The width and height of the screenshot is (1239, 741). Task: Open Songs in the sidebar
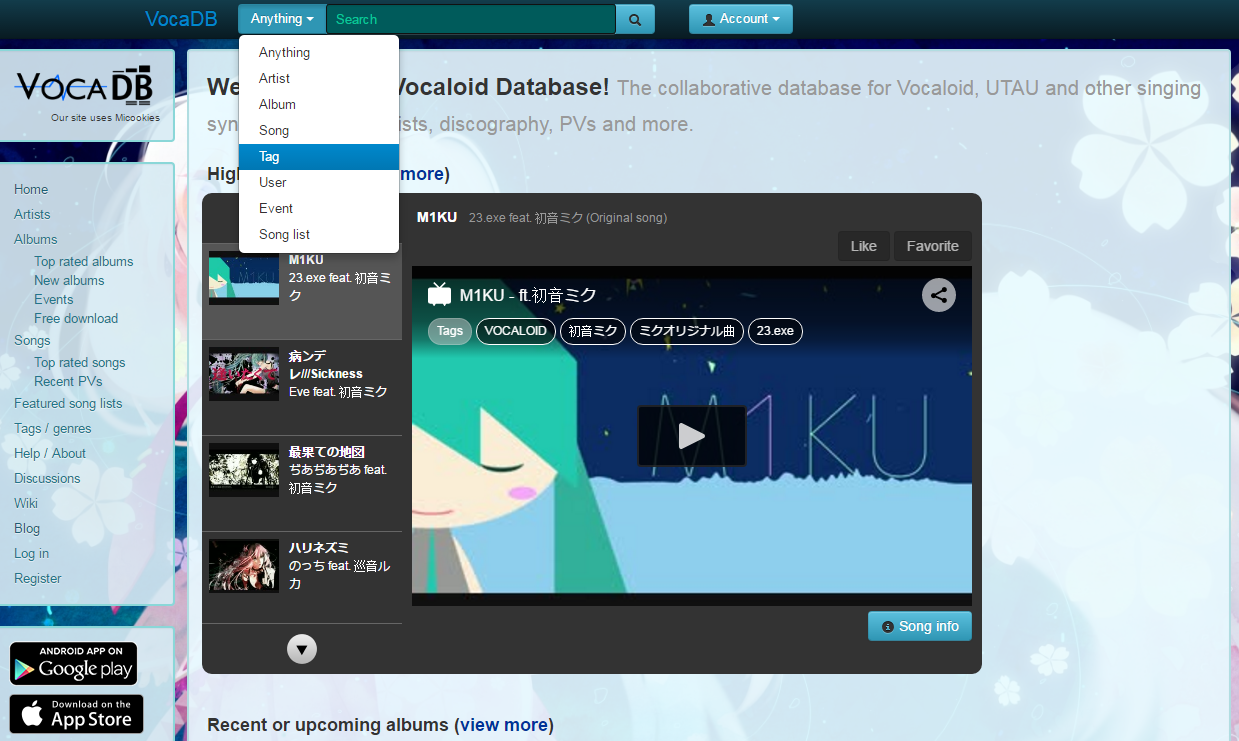pyautogui.click(x=32, y=341)
